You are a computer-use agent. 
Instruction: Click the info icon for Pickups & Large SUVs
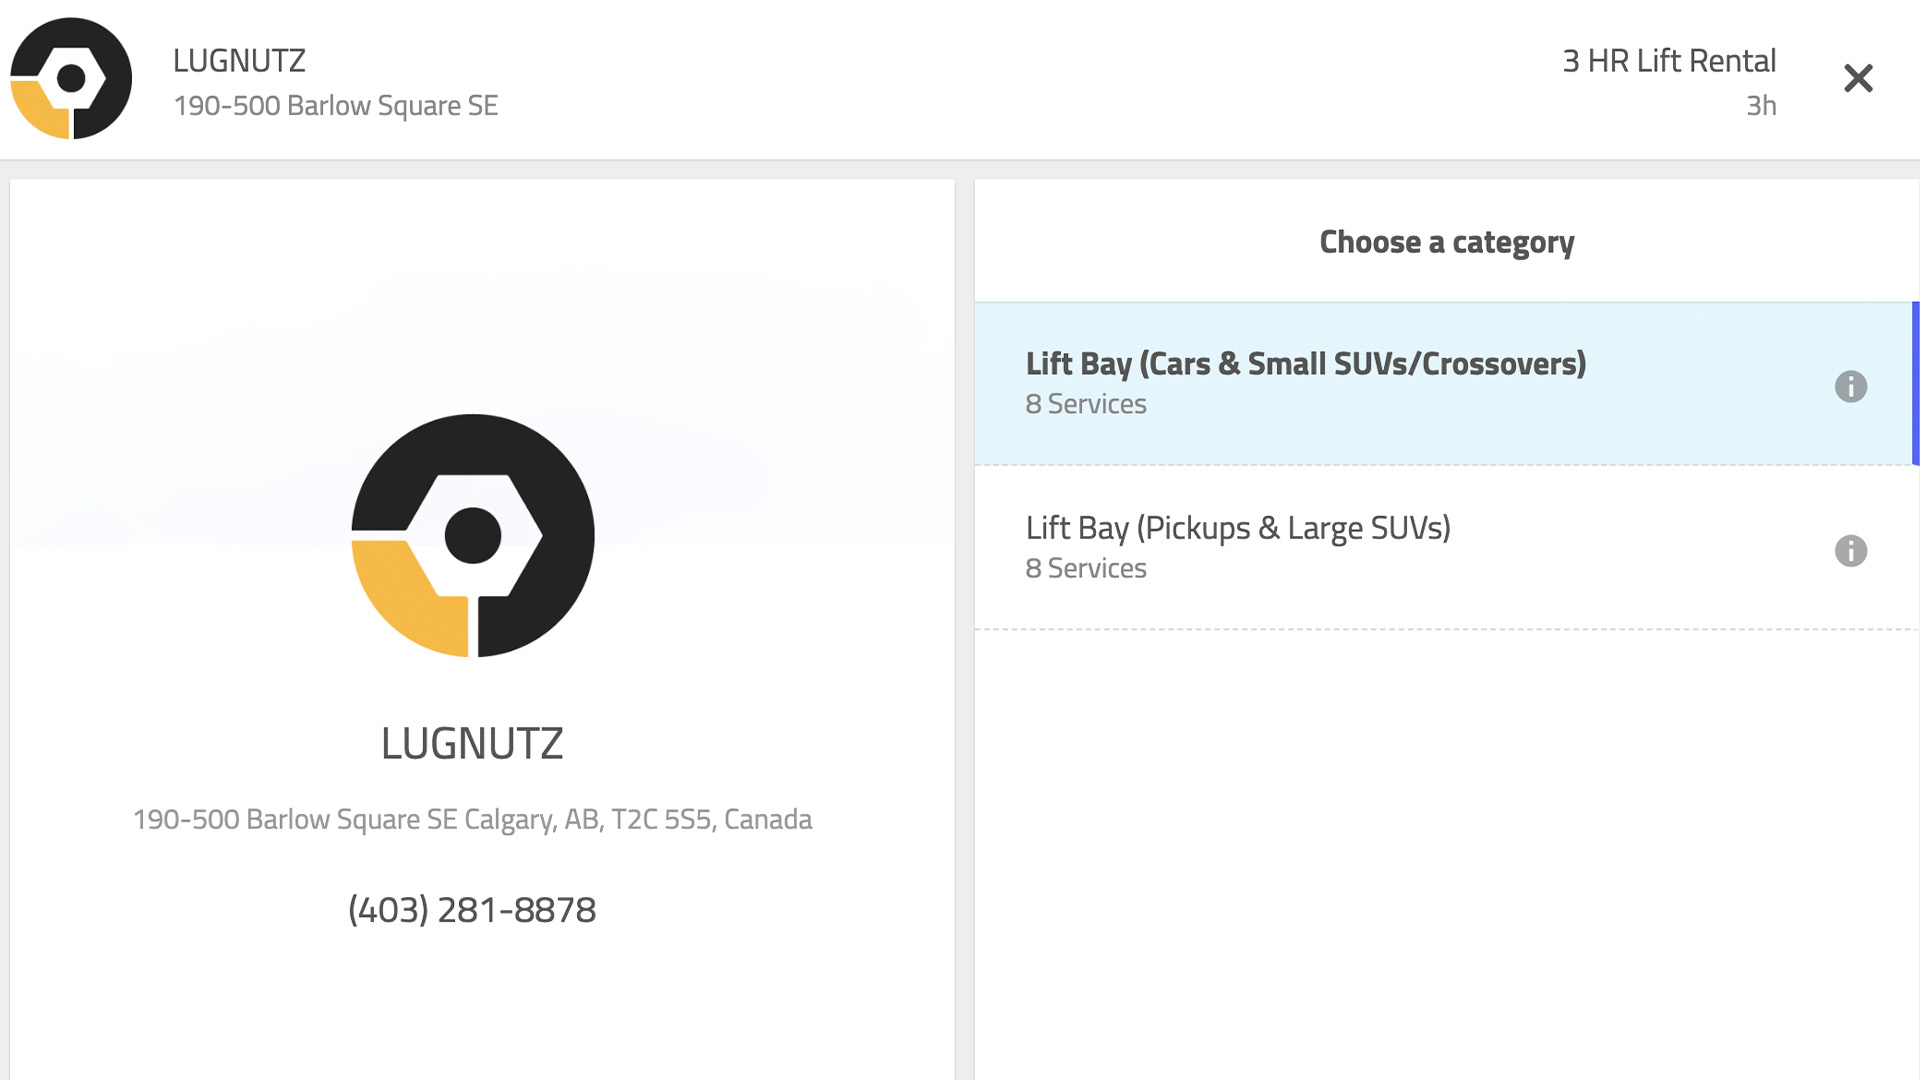[1851, 550]
